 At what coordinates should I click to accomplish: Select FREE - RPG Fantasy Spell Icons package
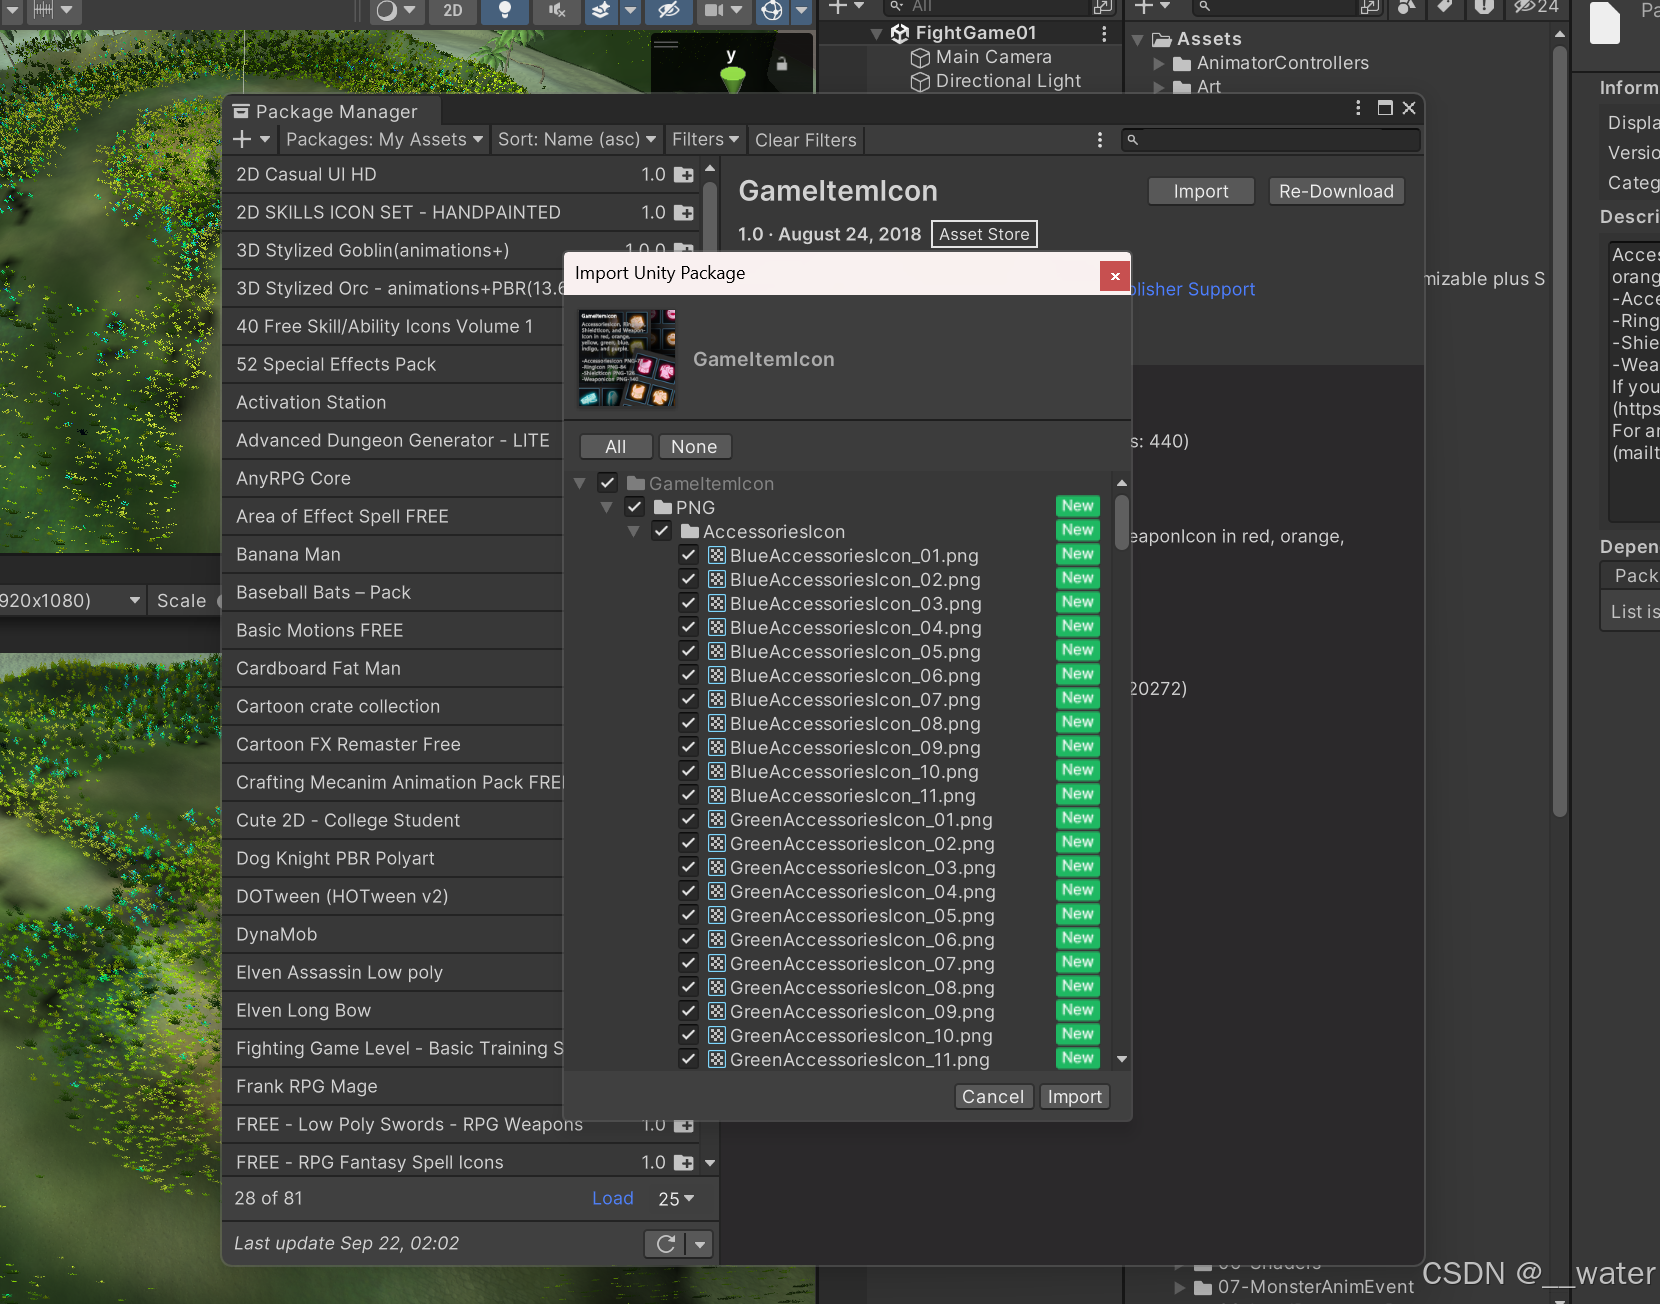tap(461, 1162)
